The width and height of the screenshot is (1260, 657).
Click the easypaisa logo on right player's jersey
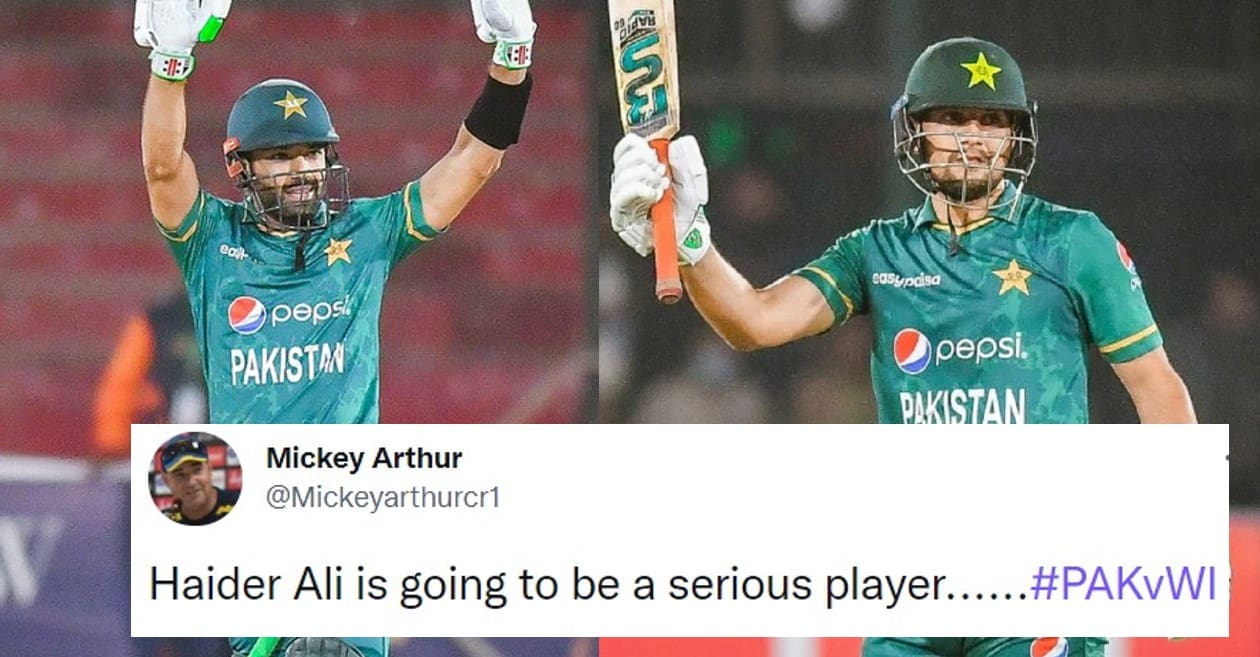905,280
